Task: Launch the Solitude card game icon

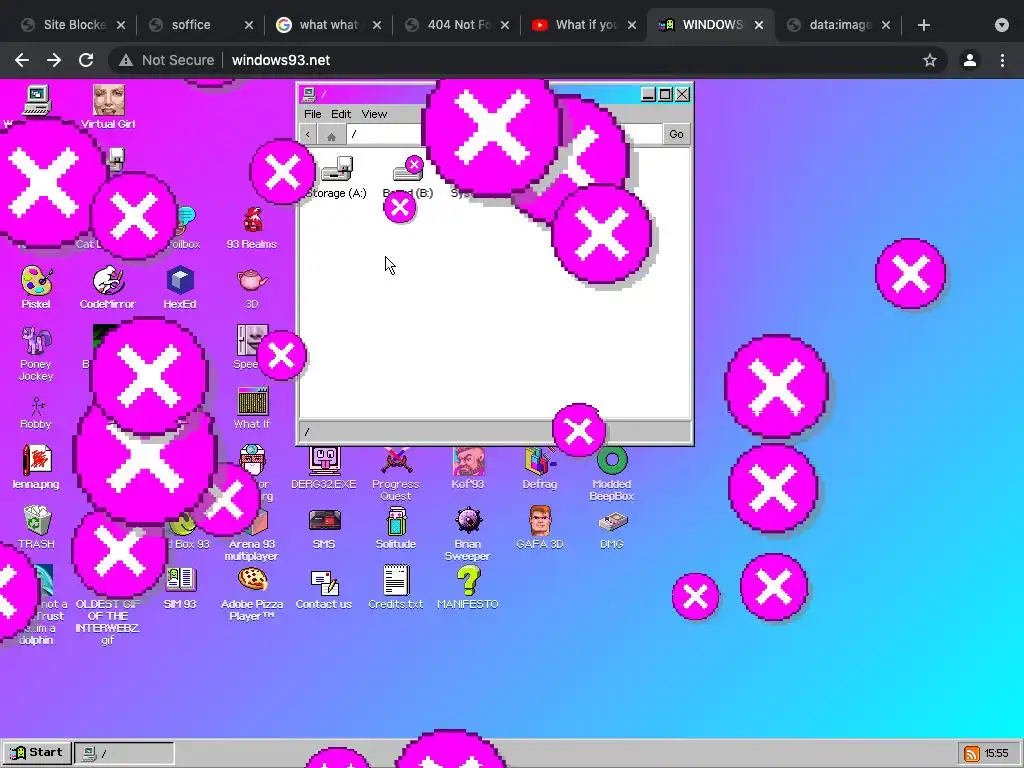Action: 396,528
